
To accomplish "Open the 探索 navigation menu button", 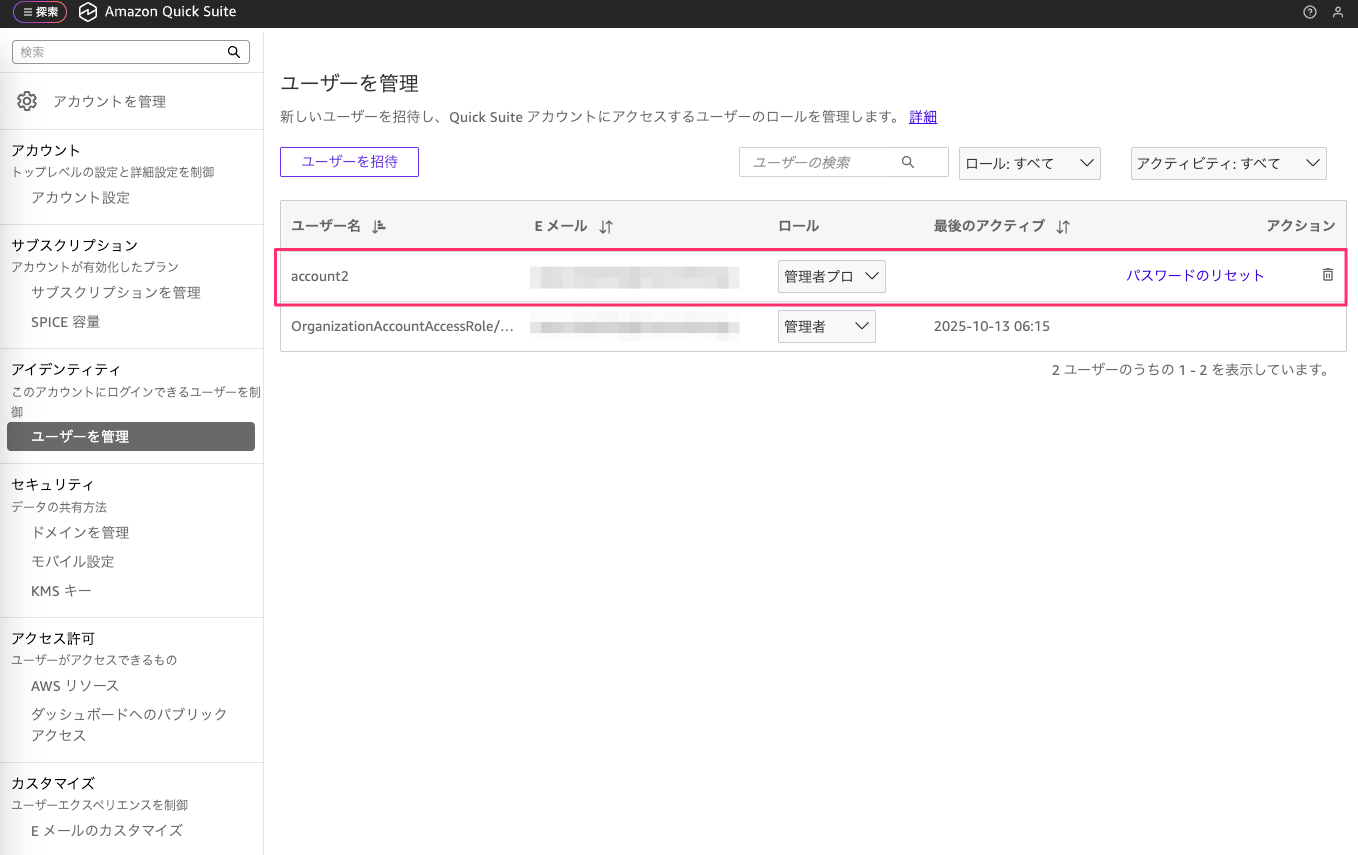I will click(40, 12).
